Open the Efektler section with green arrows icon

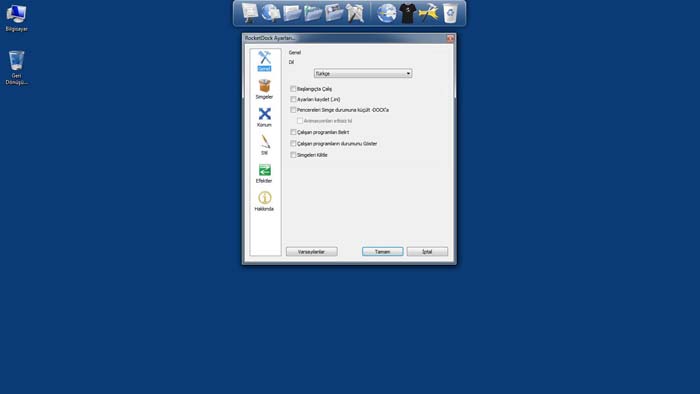click(264, 174)
